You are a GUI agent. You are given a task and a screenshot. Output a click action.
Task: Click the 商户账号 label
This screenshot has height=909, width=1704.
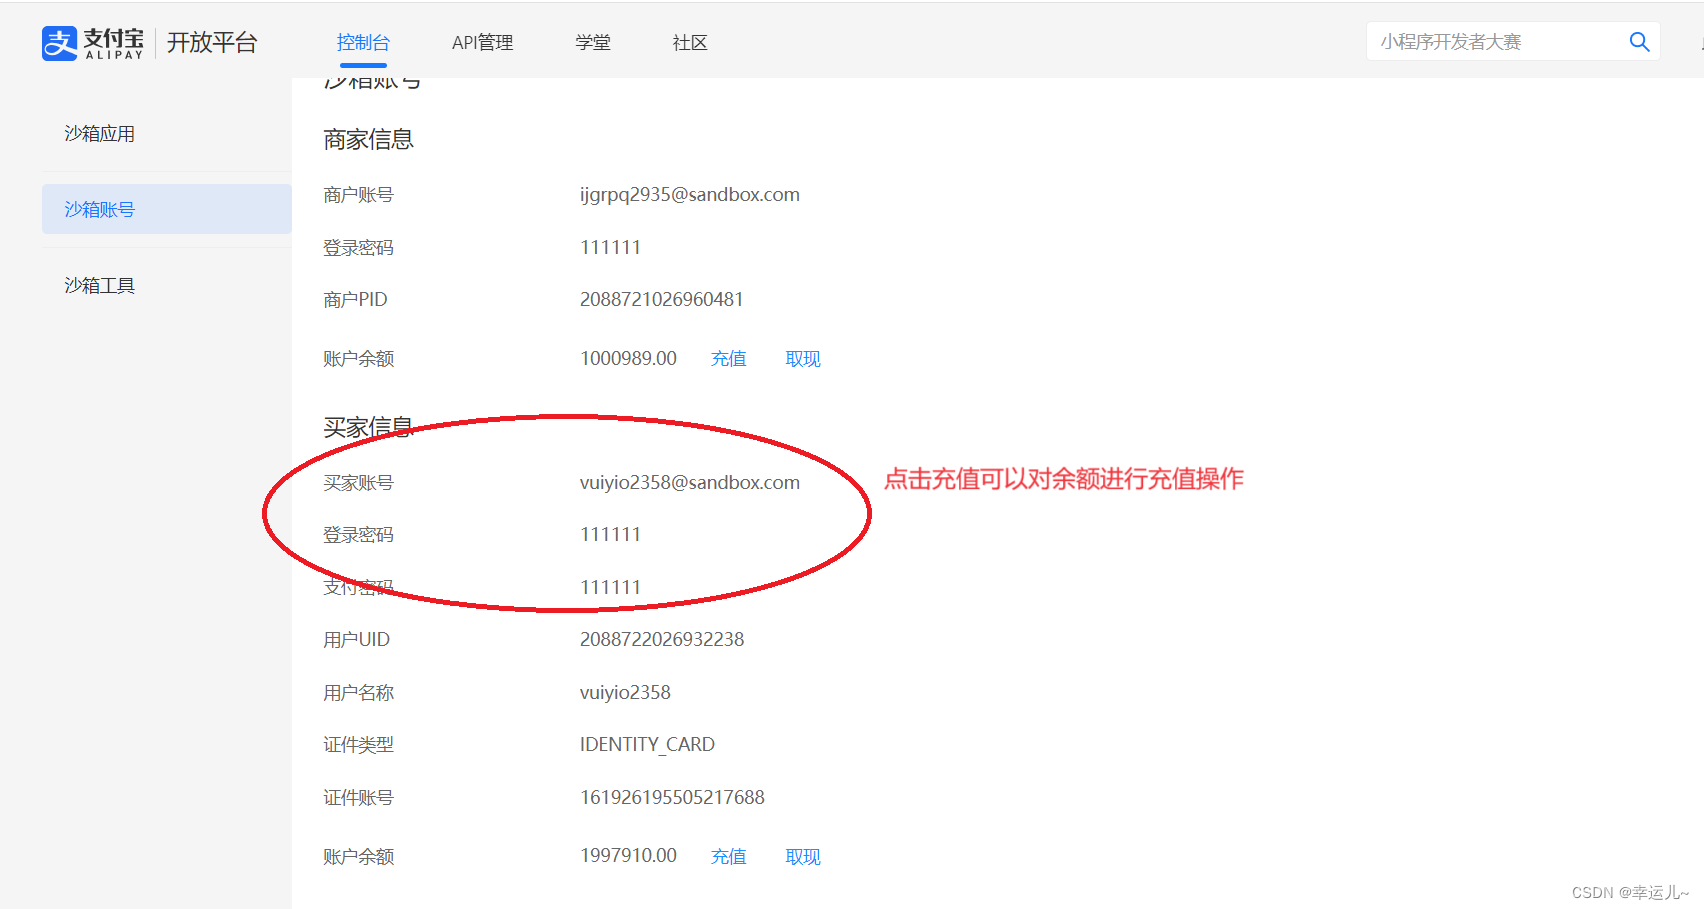358,195
